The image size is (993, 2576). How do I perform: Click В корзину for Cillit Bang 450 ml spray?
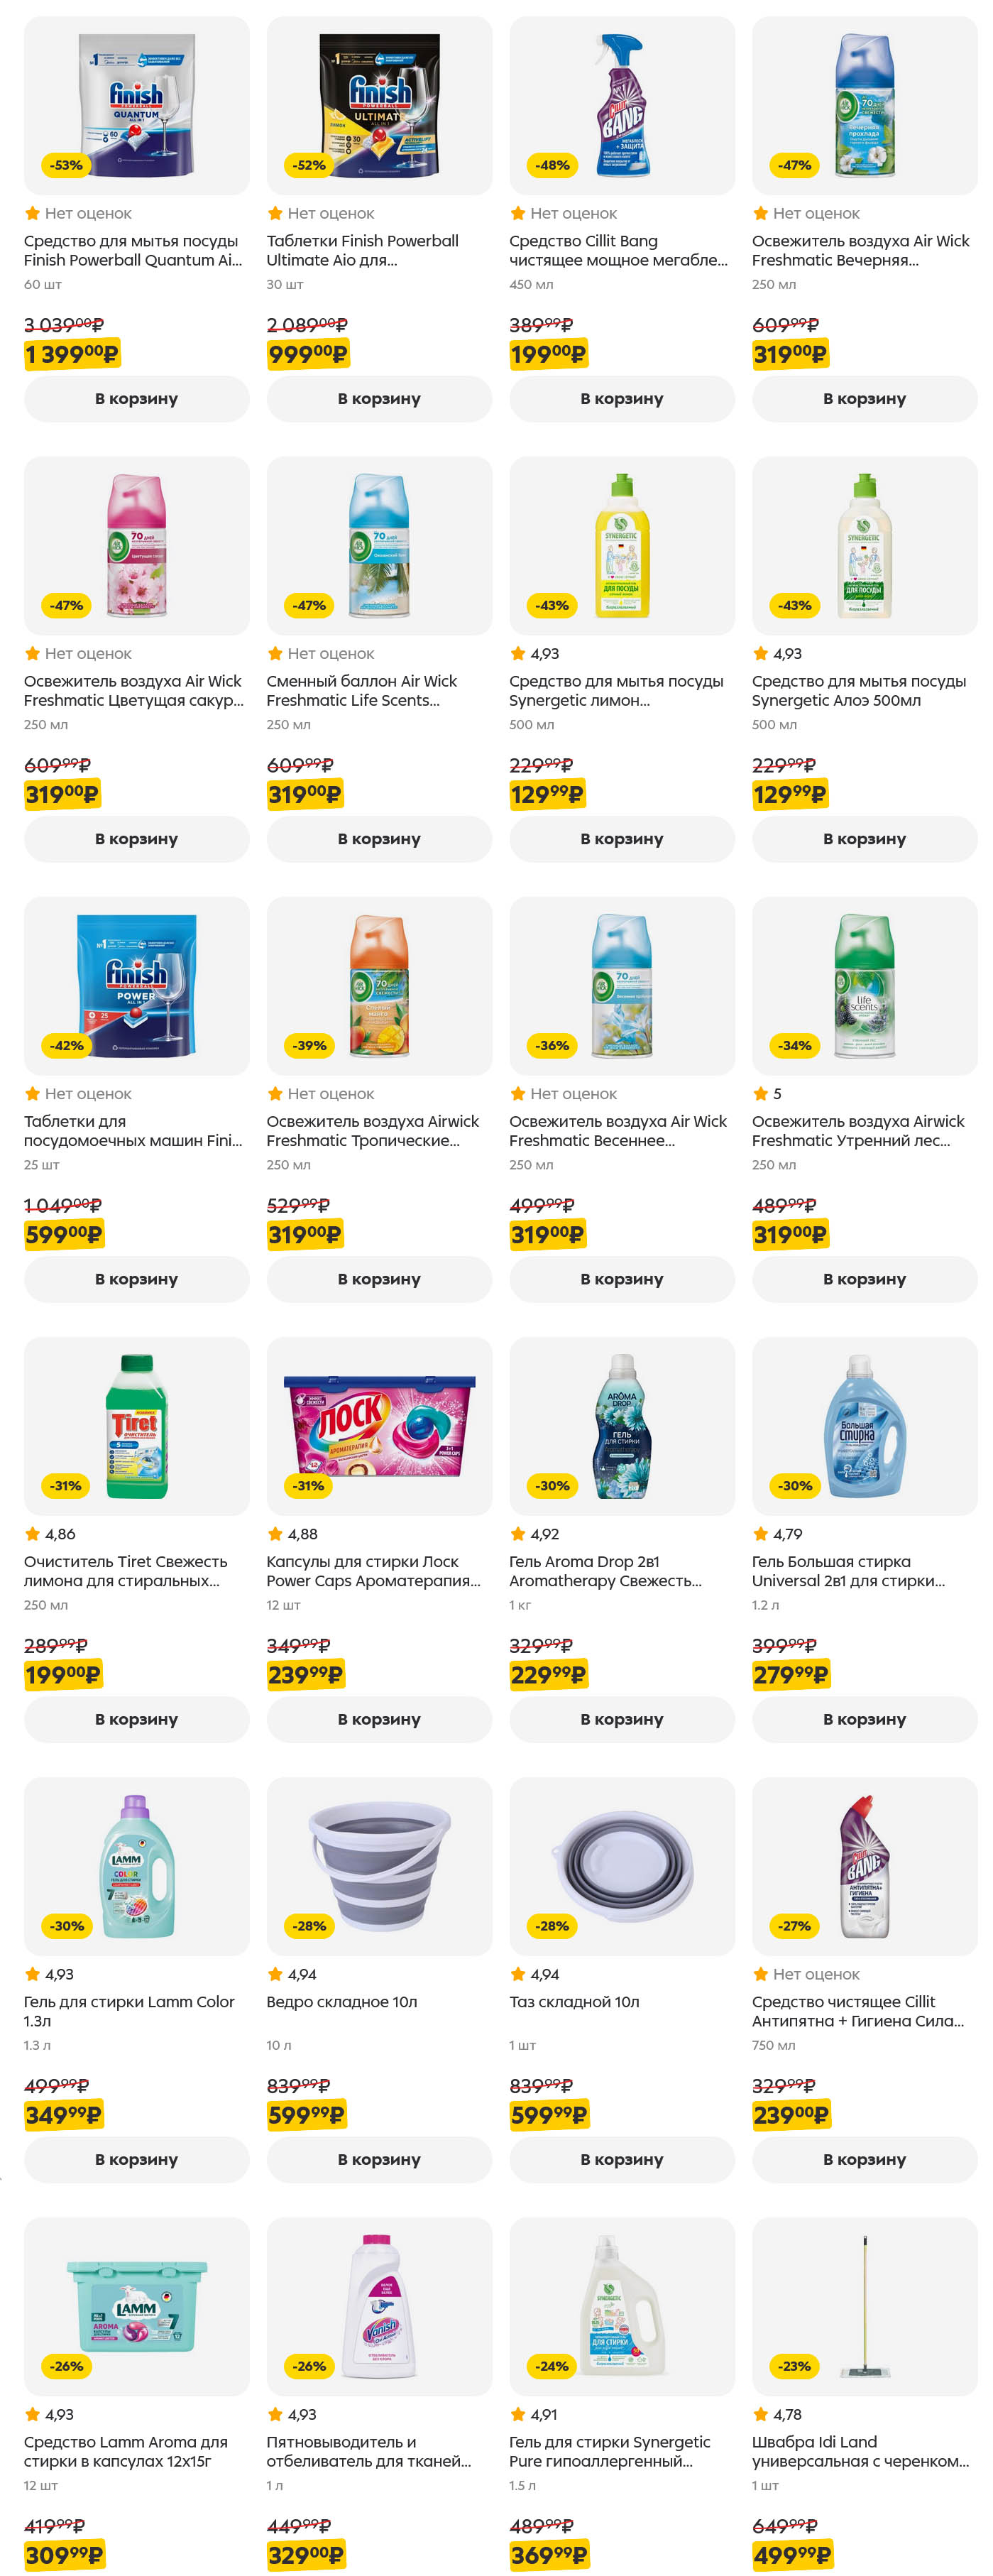(621, 399)
